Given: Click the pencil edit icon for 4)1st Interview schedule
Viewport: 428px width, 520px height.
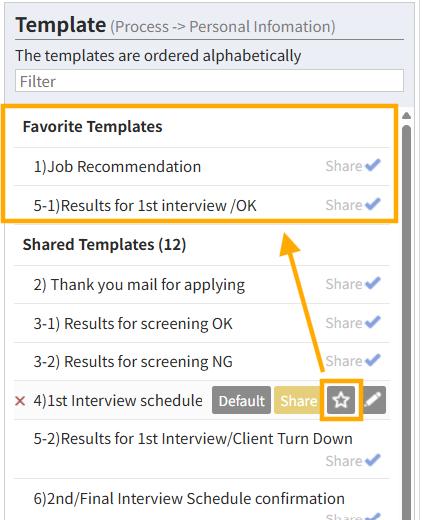Looking at the screenshot, I should (372, 400).
